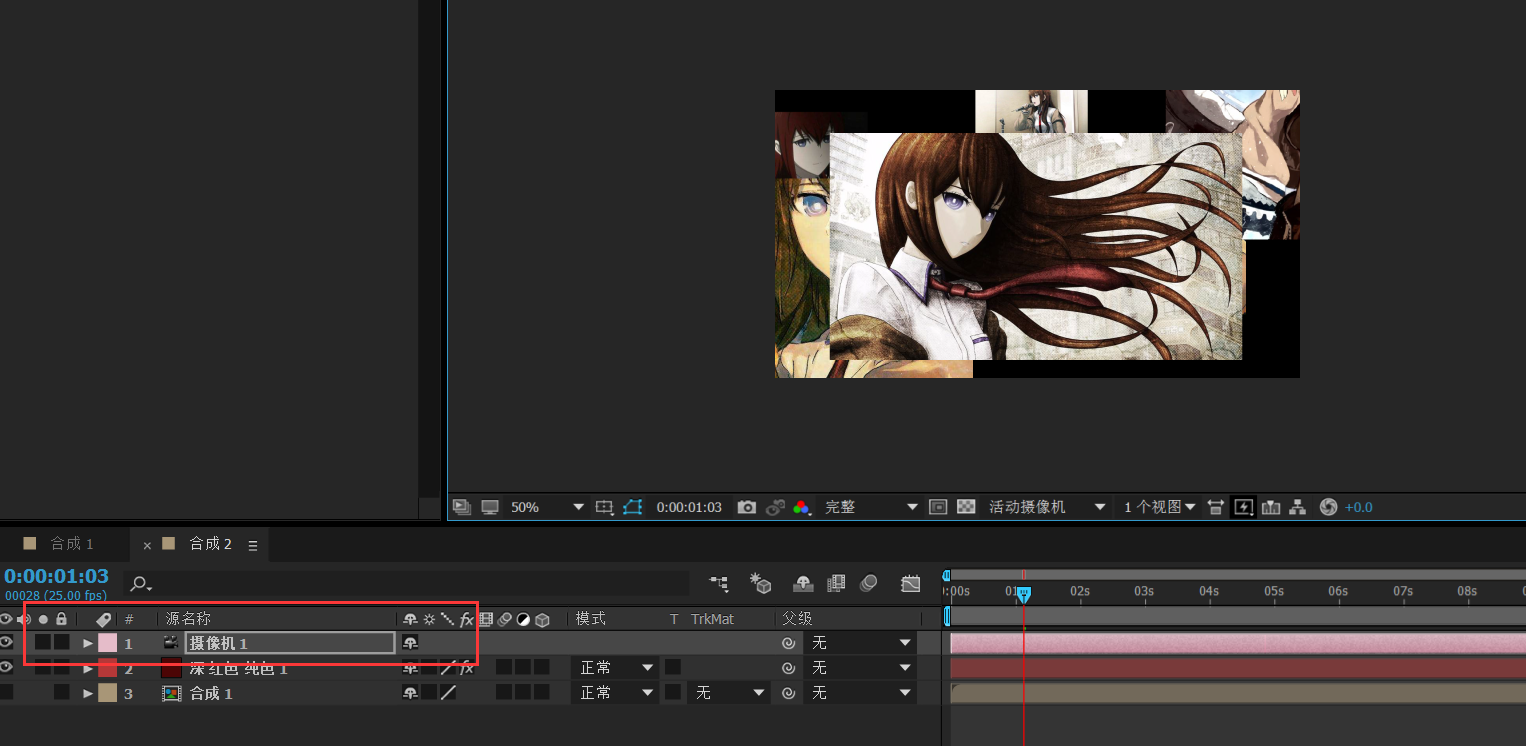Toggle the effects fx switch on 深红色 纯色 1
Image resolution: width=1526 pixels, height=746 pixels.
pos(466,668)
